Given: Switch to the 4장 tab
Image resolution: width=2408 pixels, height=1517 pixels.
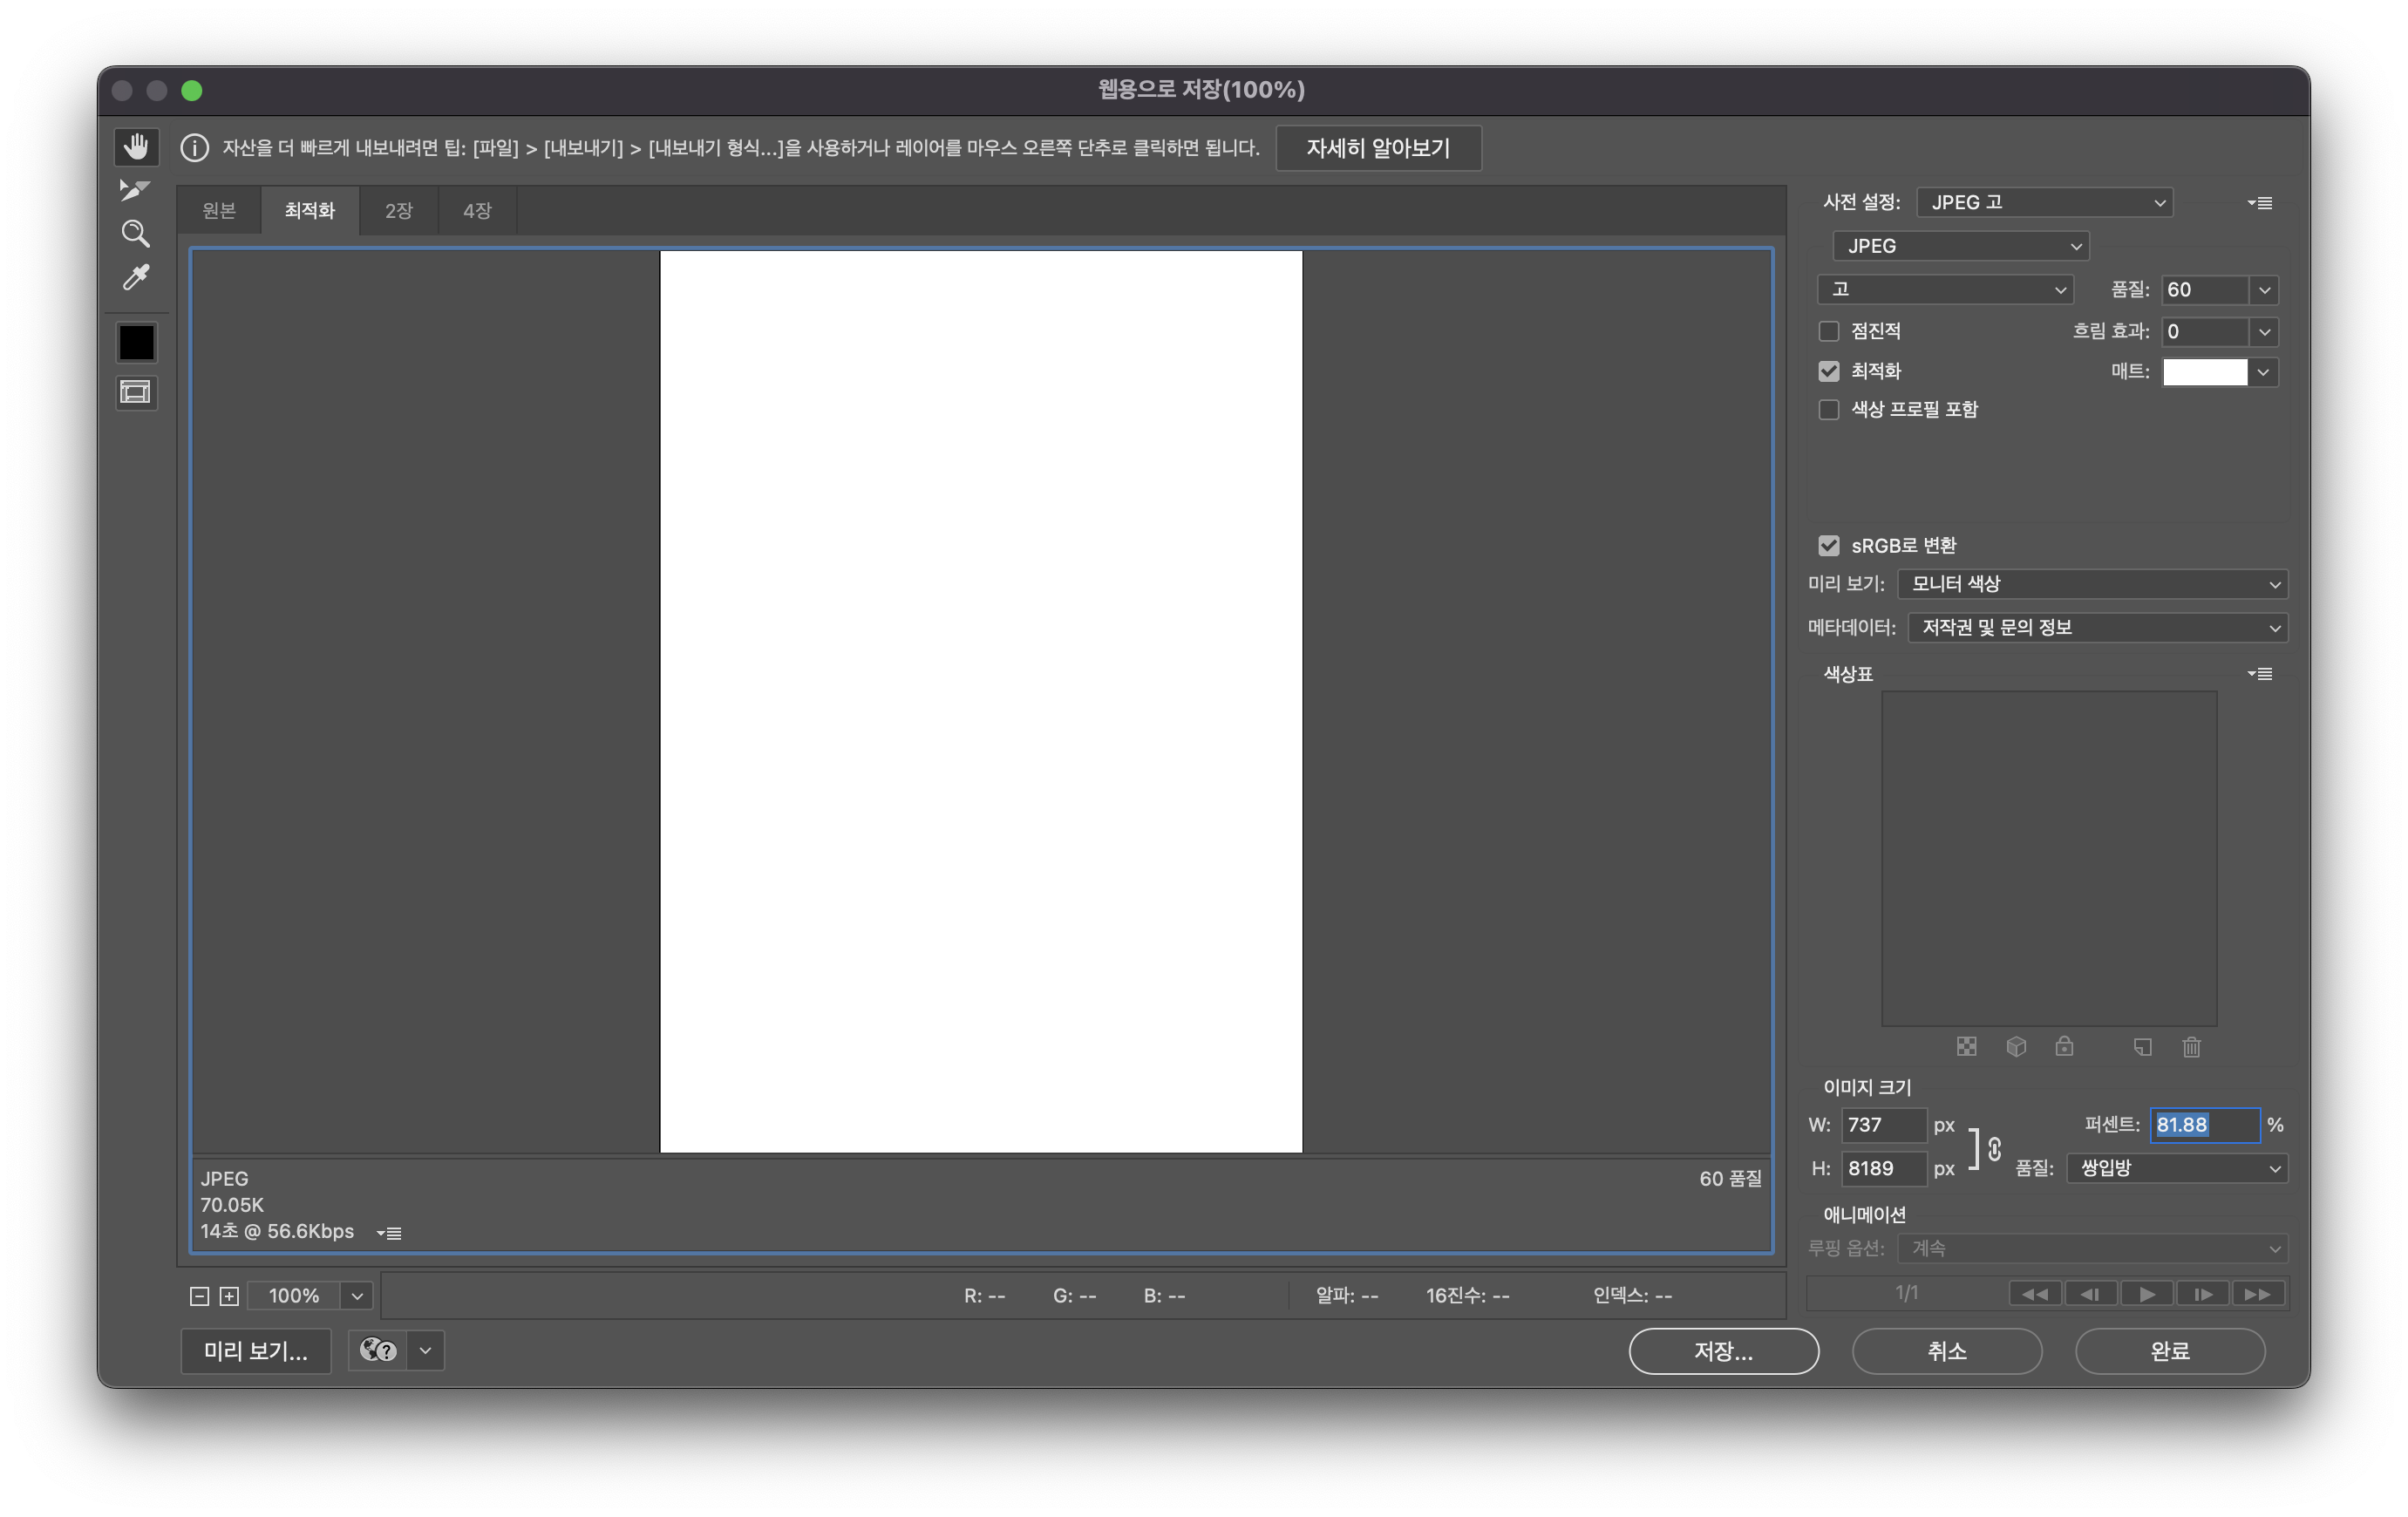Looking at the screenshot, I should coord(477,211).
